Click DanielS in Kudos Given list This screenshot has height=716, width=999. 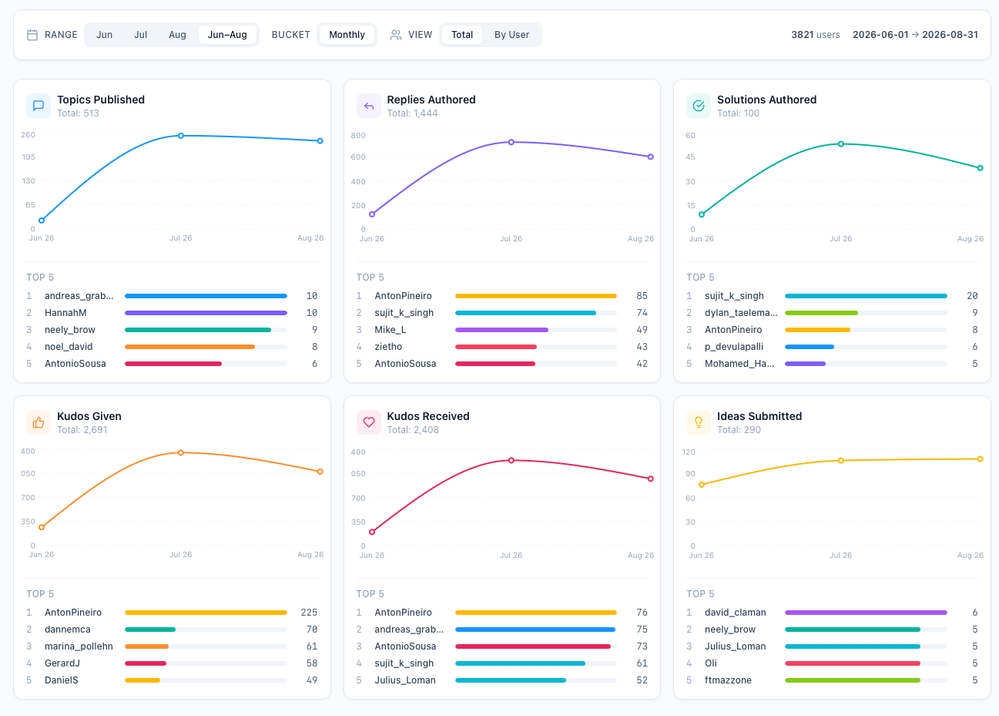pyautogui.click(x=62, y=680)
